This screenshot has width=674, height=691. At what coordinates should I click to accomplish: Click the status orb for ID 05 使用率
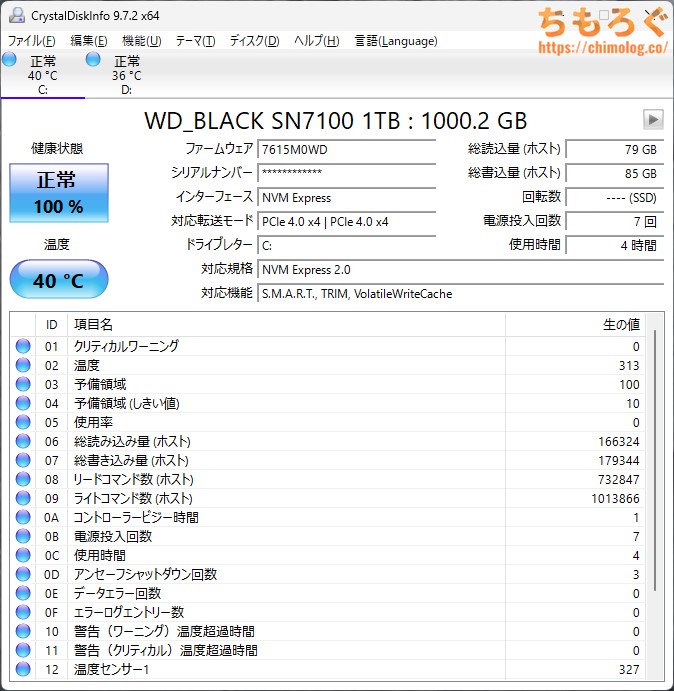tap(23, 422)
